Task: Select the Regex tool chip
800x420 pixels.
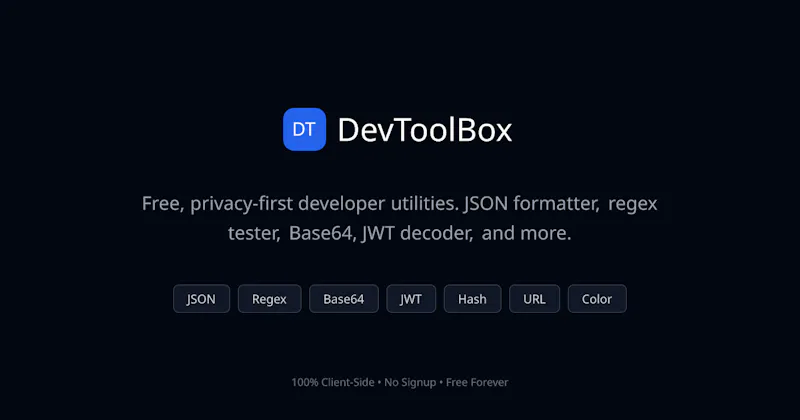Action: pyautogui.click(x=269, y=299)
